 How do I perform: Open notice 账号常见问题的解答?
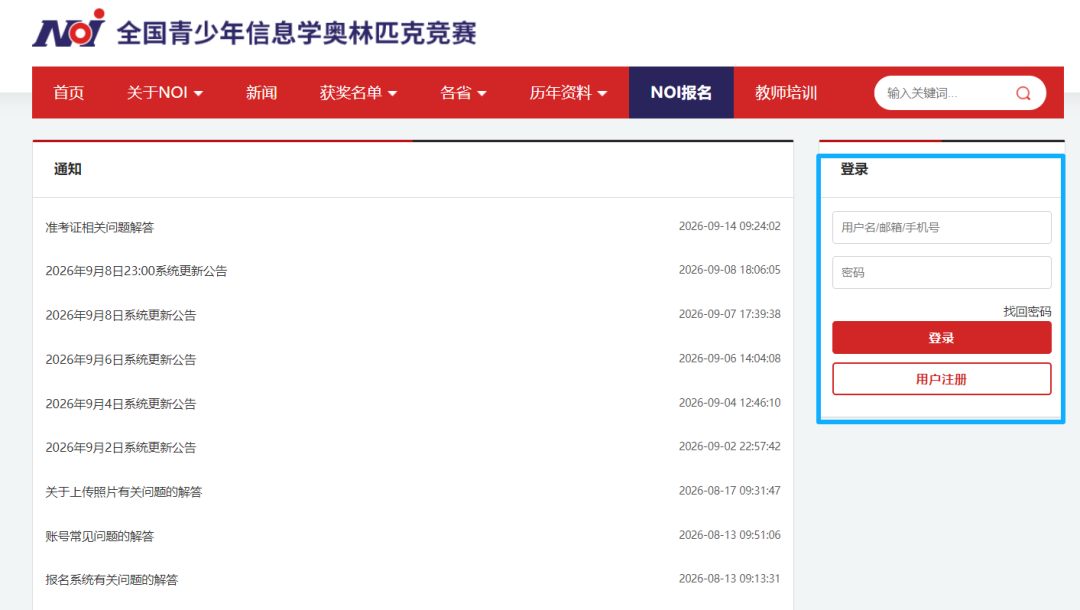coord(100,536)
